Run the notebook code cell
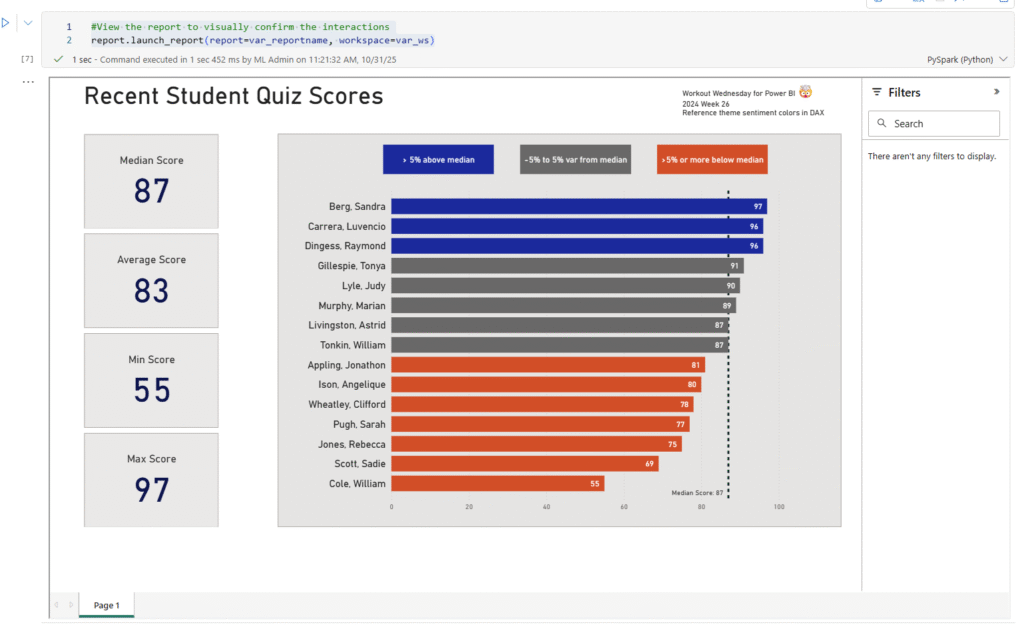Screen dimensions: 1024x627 pyautogui.click(x=5, y=21)
